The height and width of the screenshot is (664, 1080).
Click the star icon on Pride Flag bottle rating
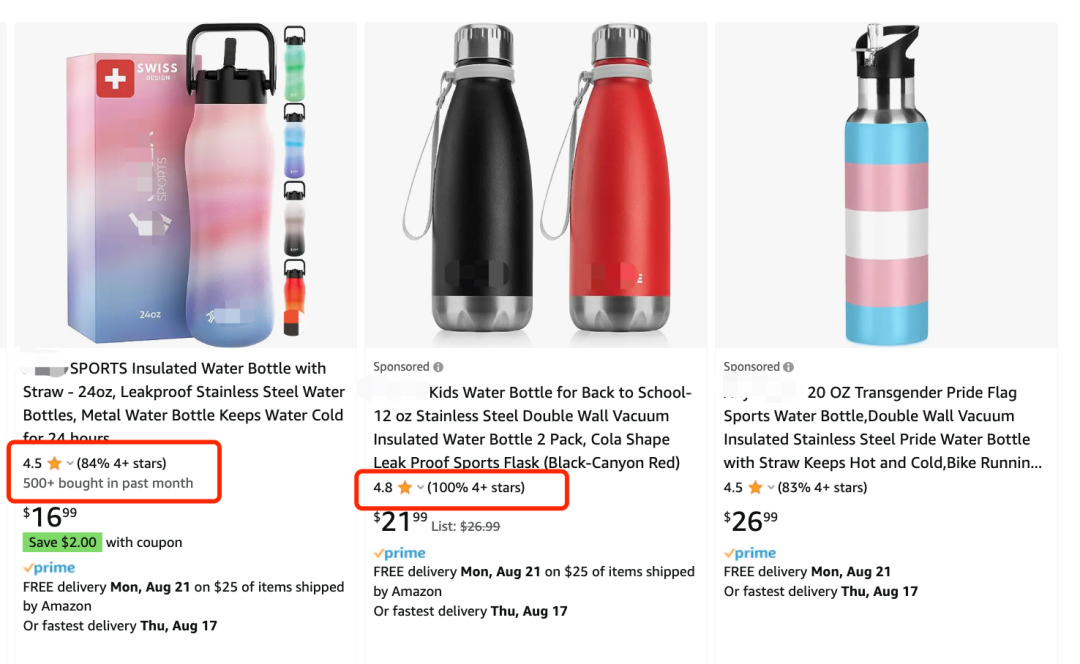pyautogui.click(x=756, y=488)
